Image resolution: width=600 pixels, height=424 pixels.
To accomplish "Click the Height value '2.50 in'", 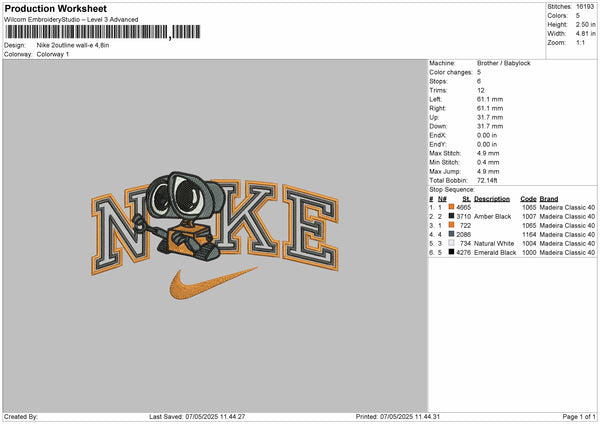I will [585, 24].
